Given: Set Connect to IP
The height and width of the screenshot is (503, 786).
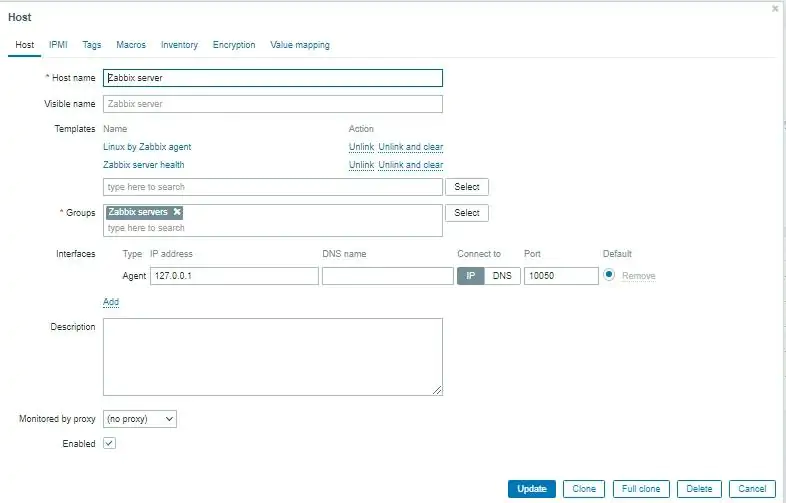Looking at the screenshot, I should (x=471, y=276).
